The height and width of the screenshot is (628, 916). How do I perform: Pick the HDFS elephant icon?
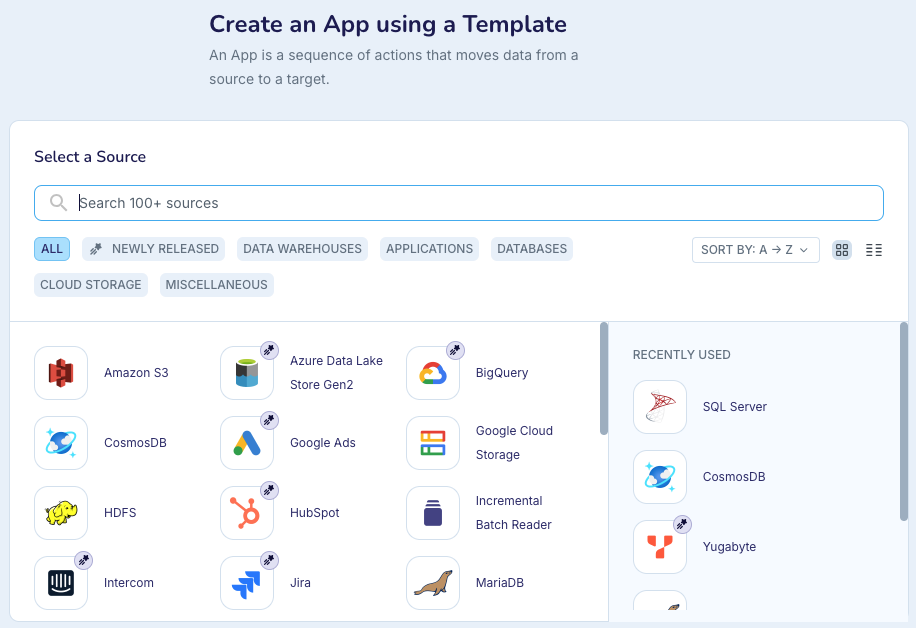[61, 512]
